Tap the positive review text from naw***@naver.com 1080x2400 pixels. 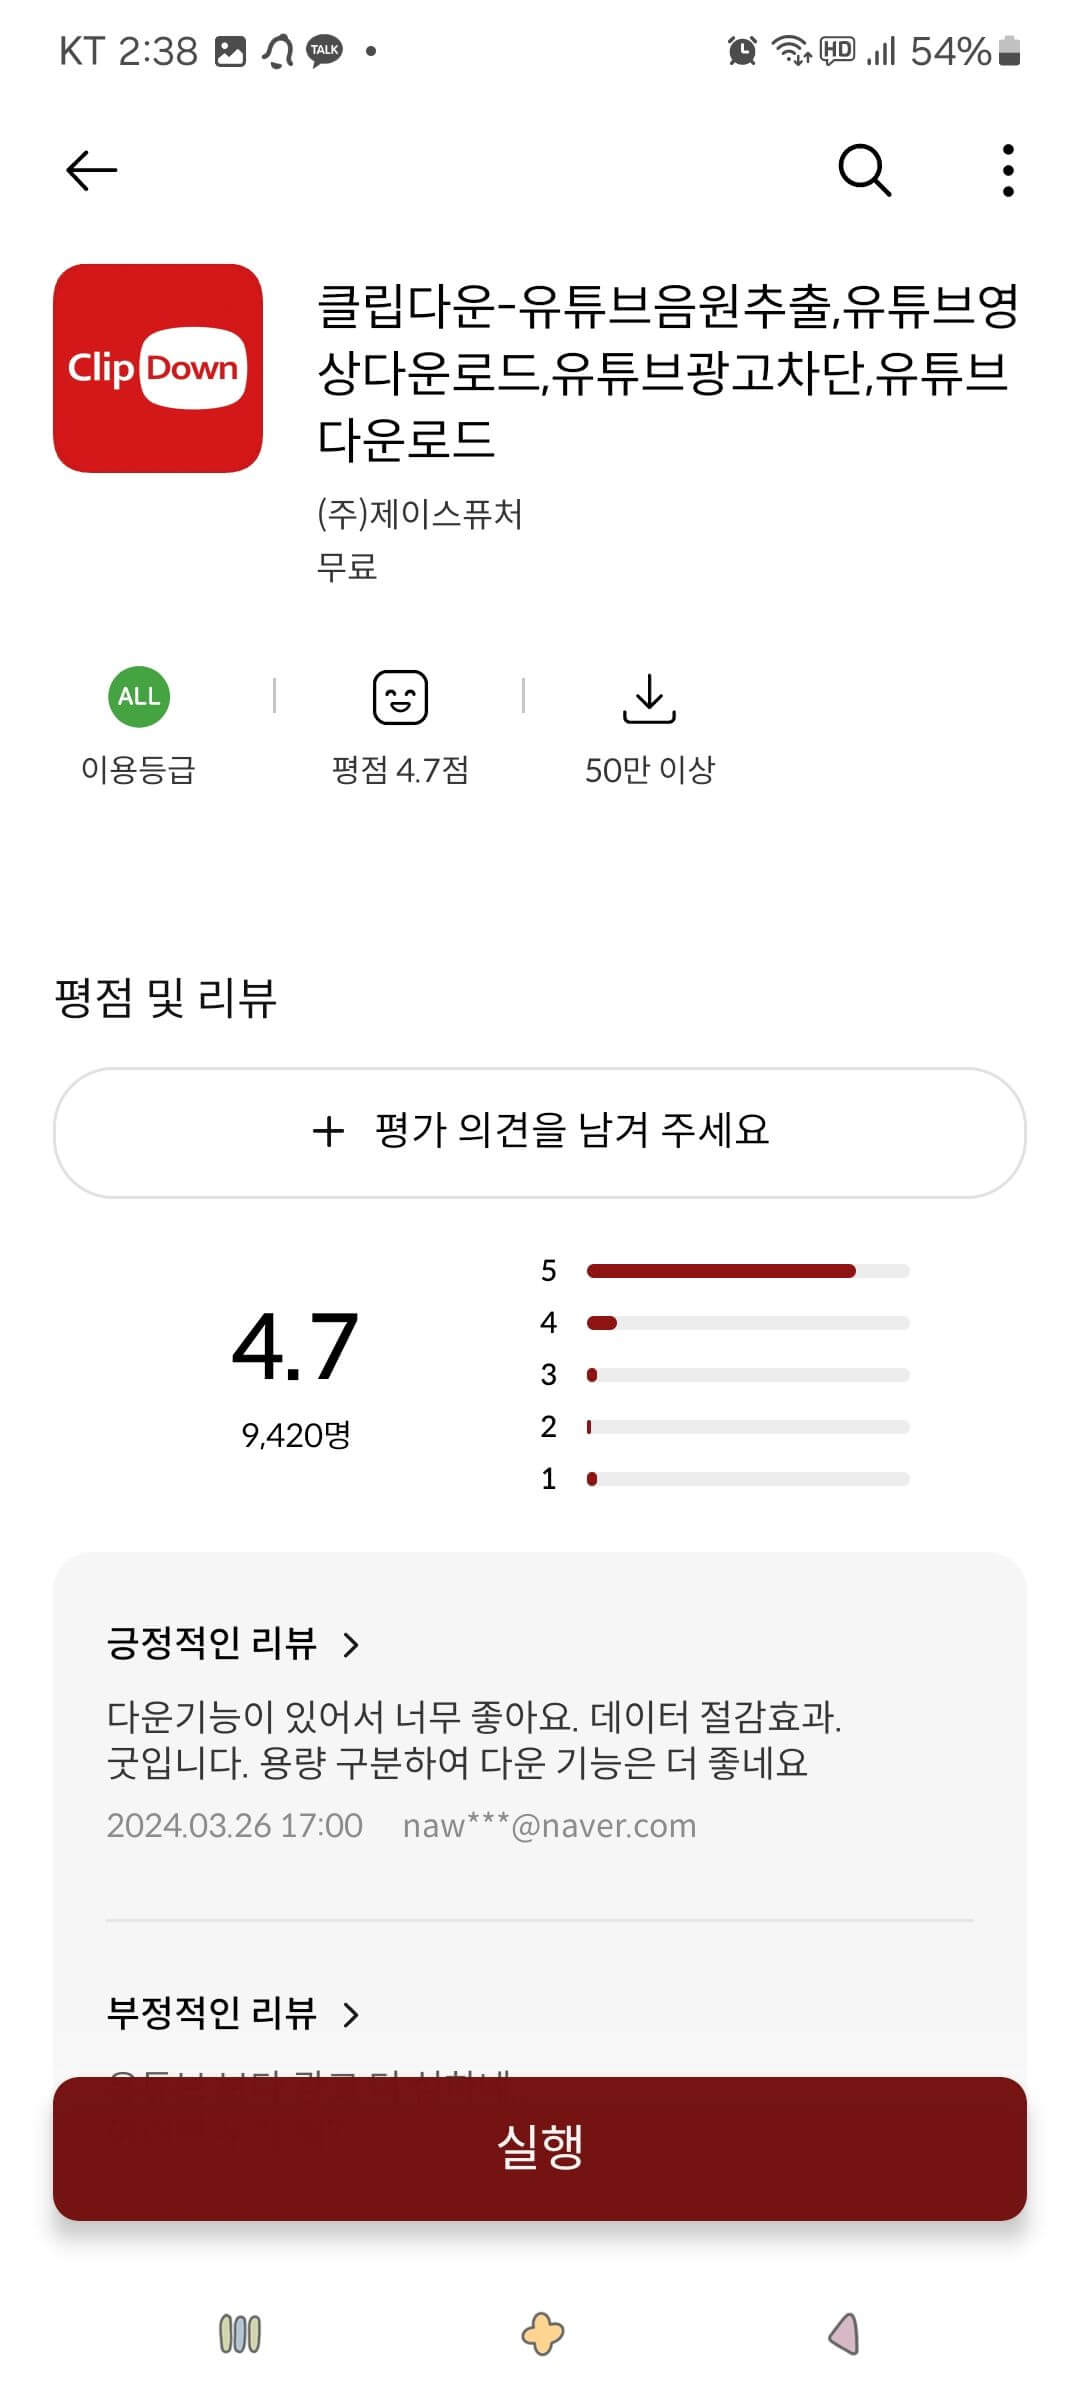pos(474,1739)
